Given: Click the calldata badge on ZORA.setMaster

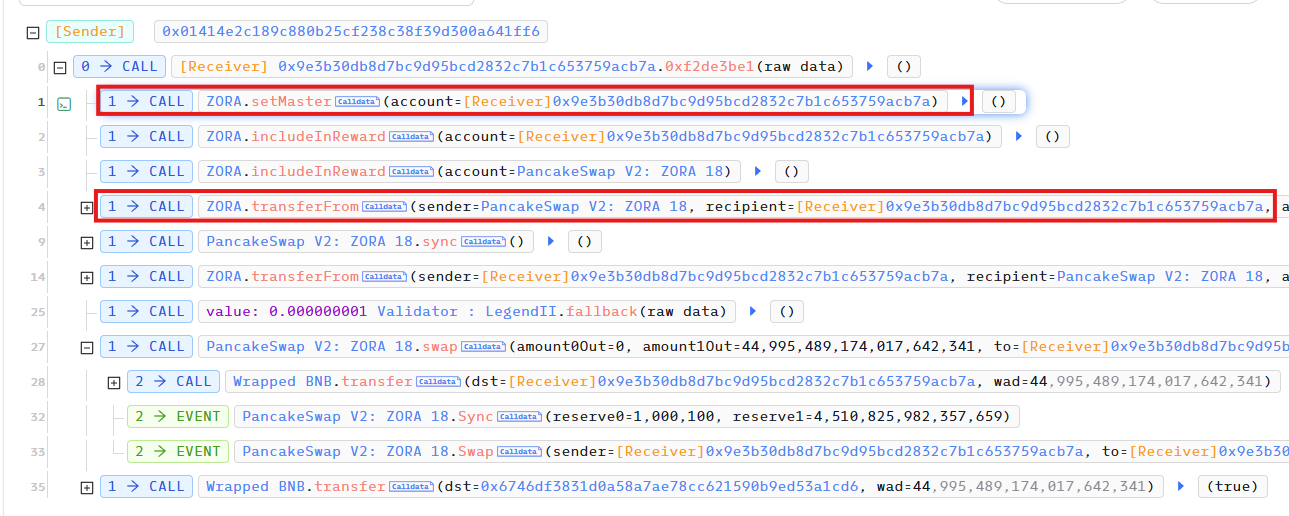Looking at the screenshot, I should [357, 101].
